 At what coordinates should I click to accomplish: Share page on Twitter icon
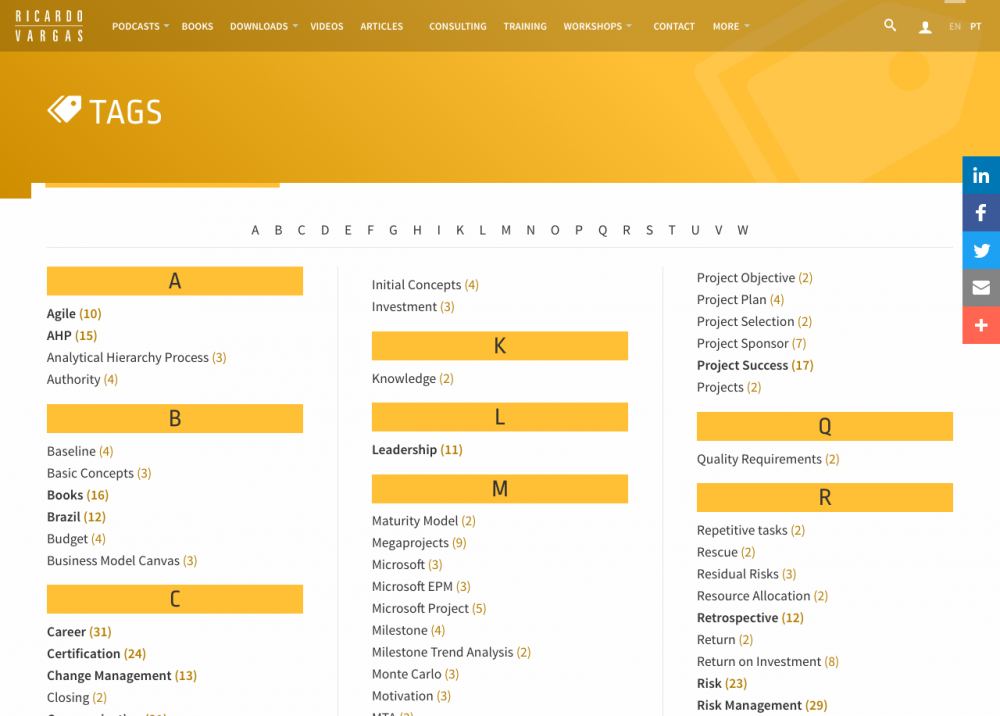[x=981, y=251]
